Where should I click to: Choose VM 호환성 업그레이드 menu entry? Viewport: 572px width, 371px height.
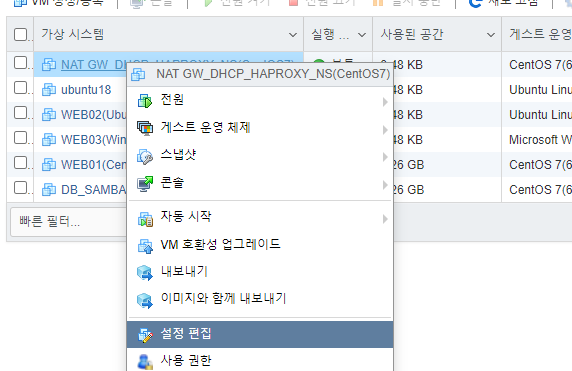(x=260, y=245)
